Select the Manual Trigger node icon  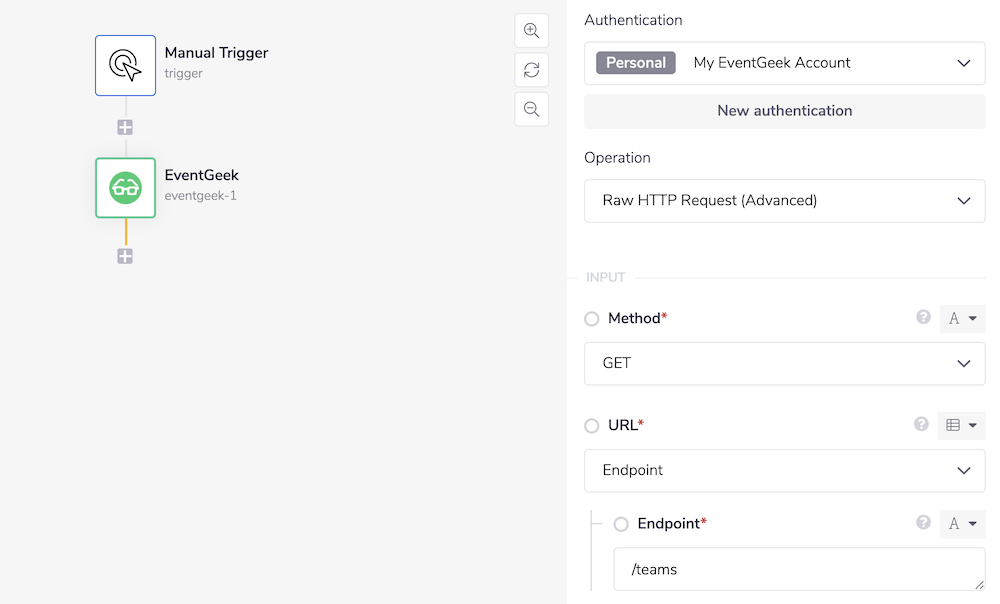tap(125, 65)
